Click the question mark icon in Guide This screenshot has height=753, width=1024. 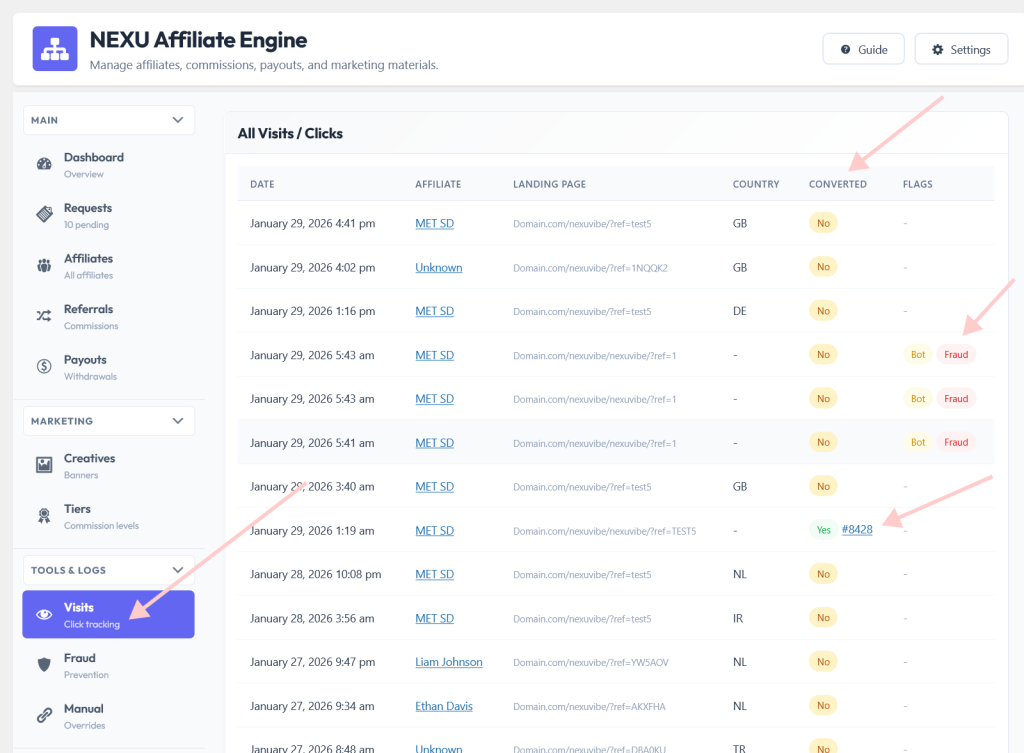click(x=845, y=50)
